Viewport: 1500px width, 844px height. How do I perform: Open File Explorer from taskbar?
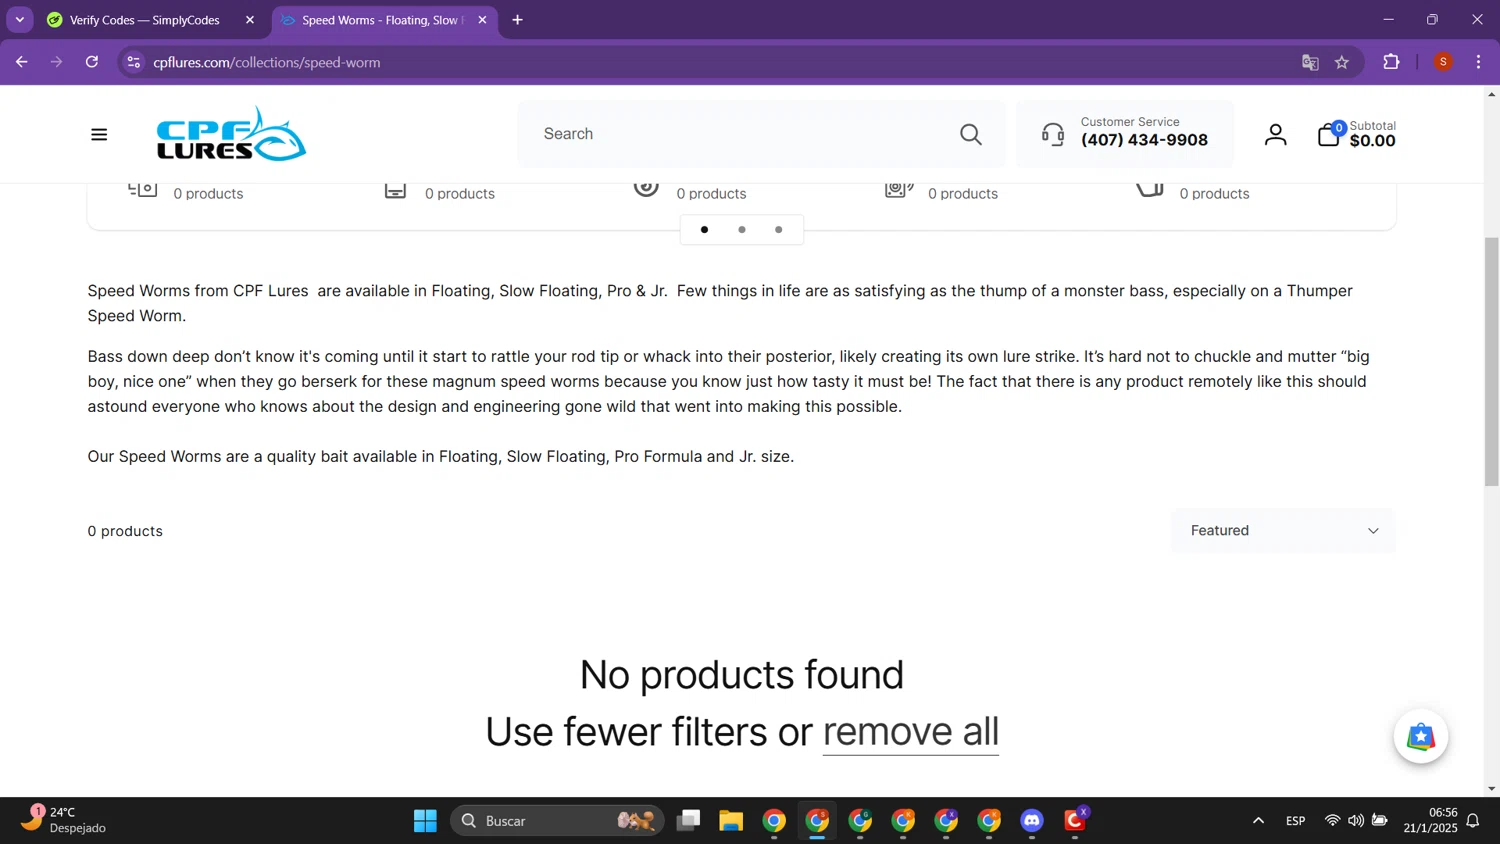pyautogui.click(x=731, y=821)
